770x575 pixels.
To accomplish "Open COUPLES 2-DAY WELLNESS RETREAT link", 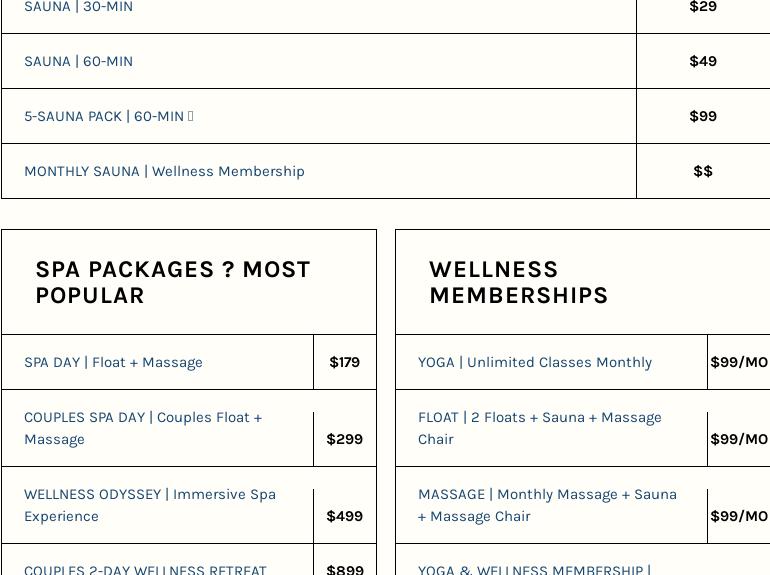I will tap(145, 569).
